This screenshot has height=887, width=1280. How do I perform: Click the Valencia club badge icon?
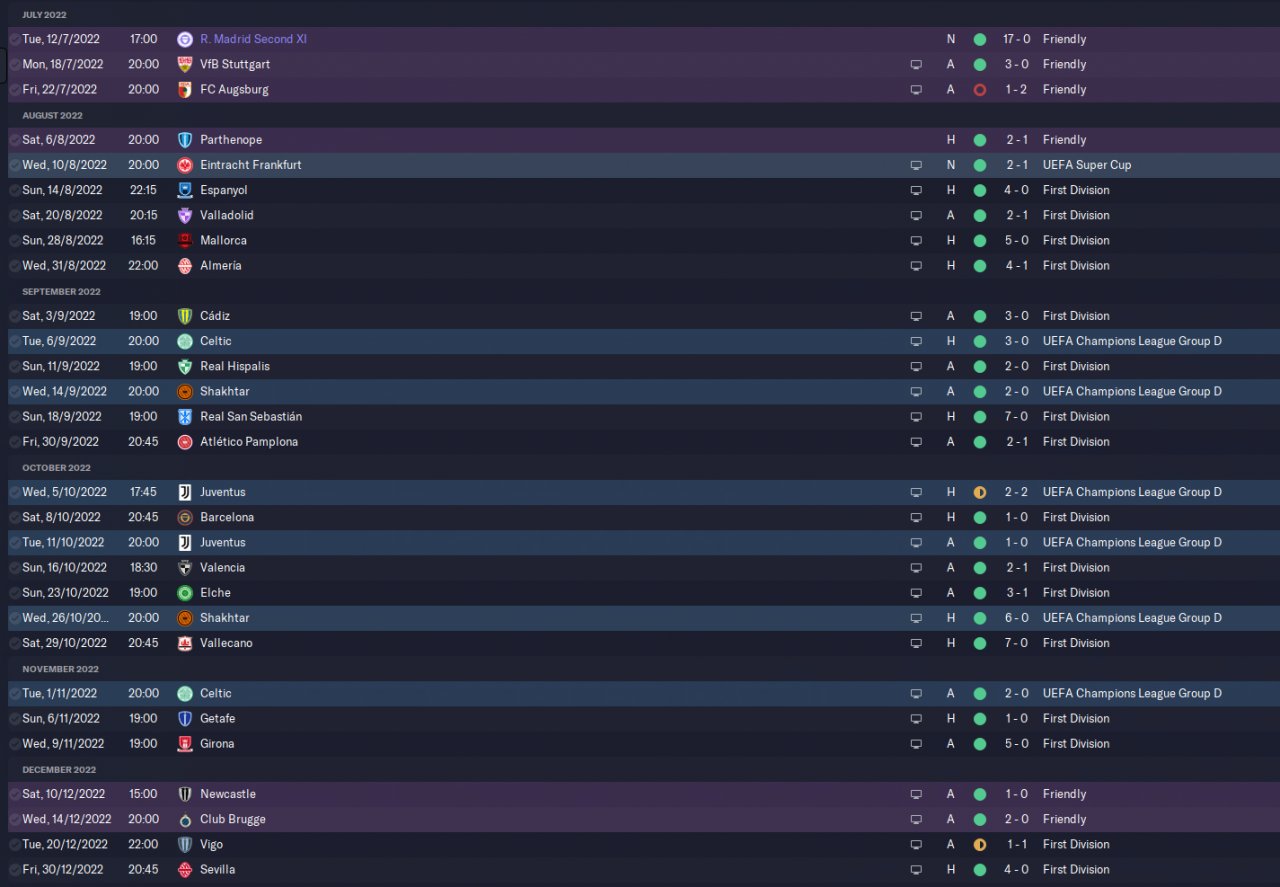point(184,567)
